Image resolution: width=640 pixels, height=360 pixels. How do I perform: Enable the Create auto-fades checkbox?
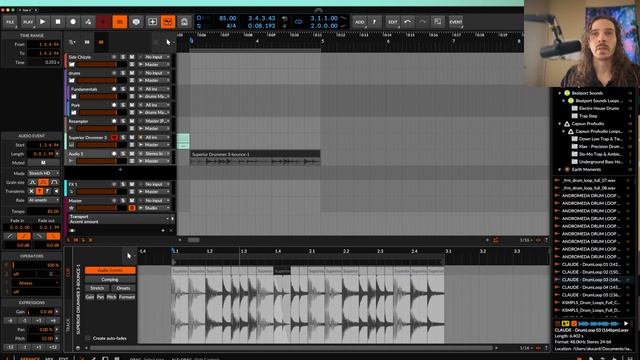(87, 338)
